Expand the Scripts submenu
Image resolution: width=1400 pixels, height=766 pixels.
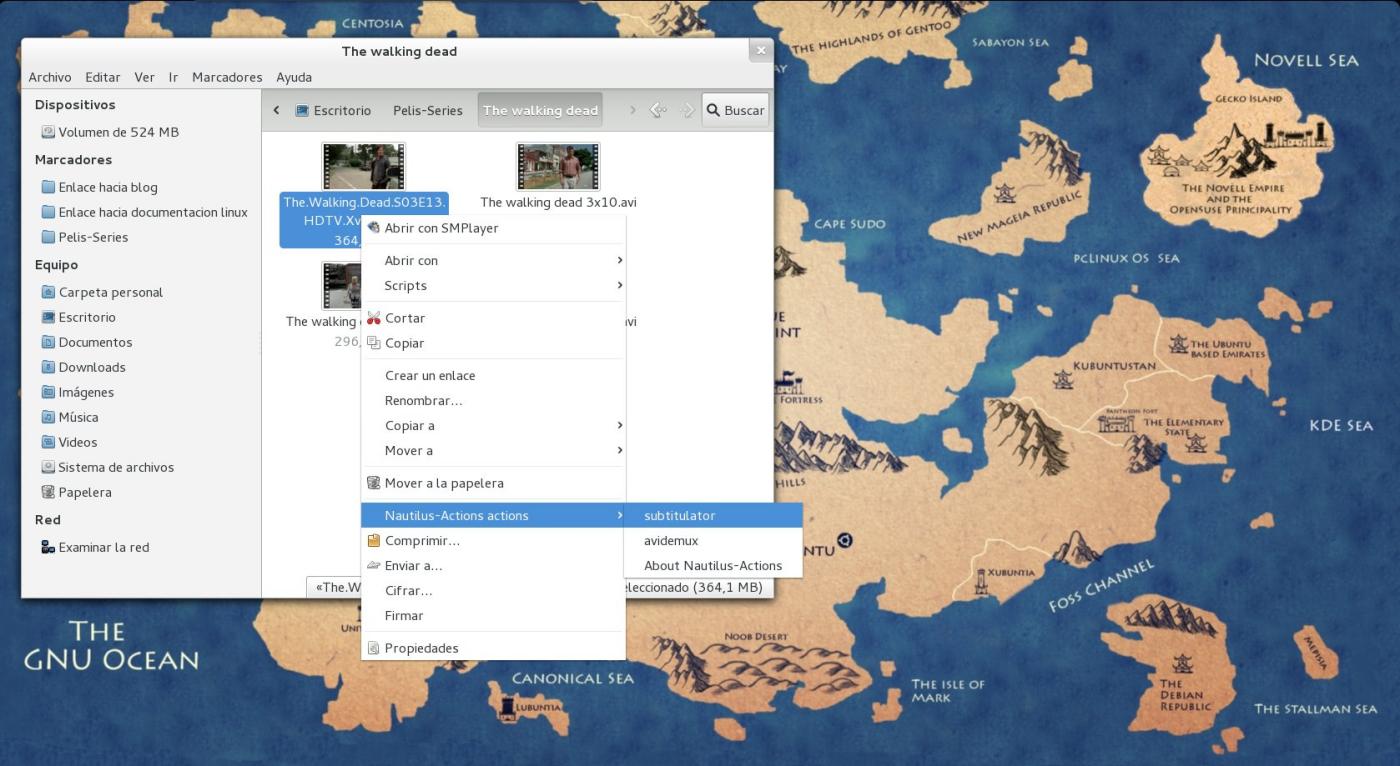click(493, 285)
